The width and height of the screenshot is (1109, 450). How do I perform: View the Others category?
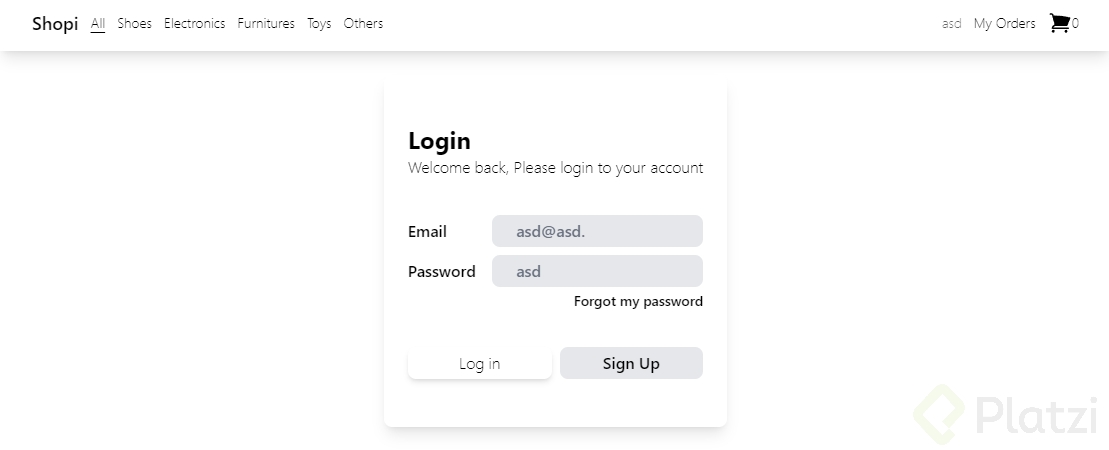click(363, 24)
